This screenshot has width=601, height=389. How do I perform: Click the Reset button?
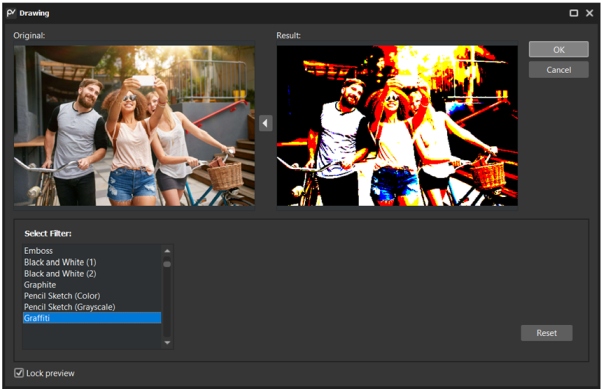(547, 333)
